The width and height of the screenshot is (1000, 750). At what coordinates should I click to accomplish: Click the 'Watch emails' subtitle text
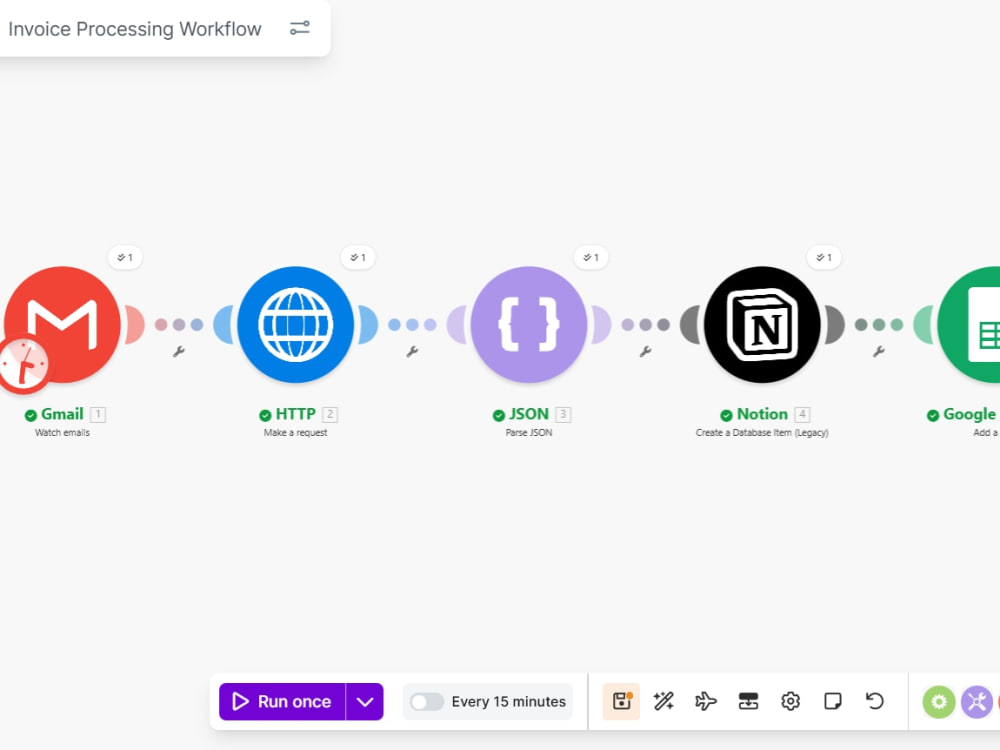point(62,432)
